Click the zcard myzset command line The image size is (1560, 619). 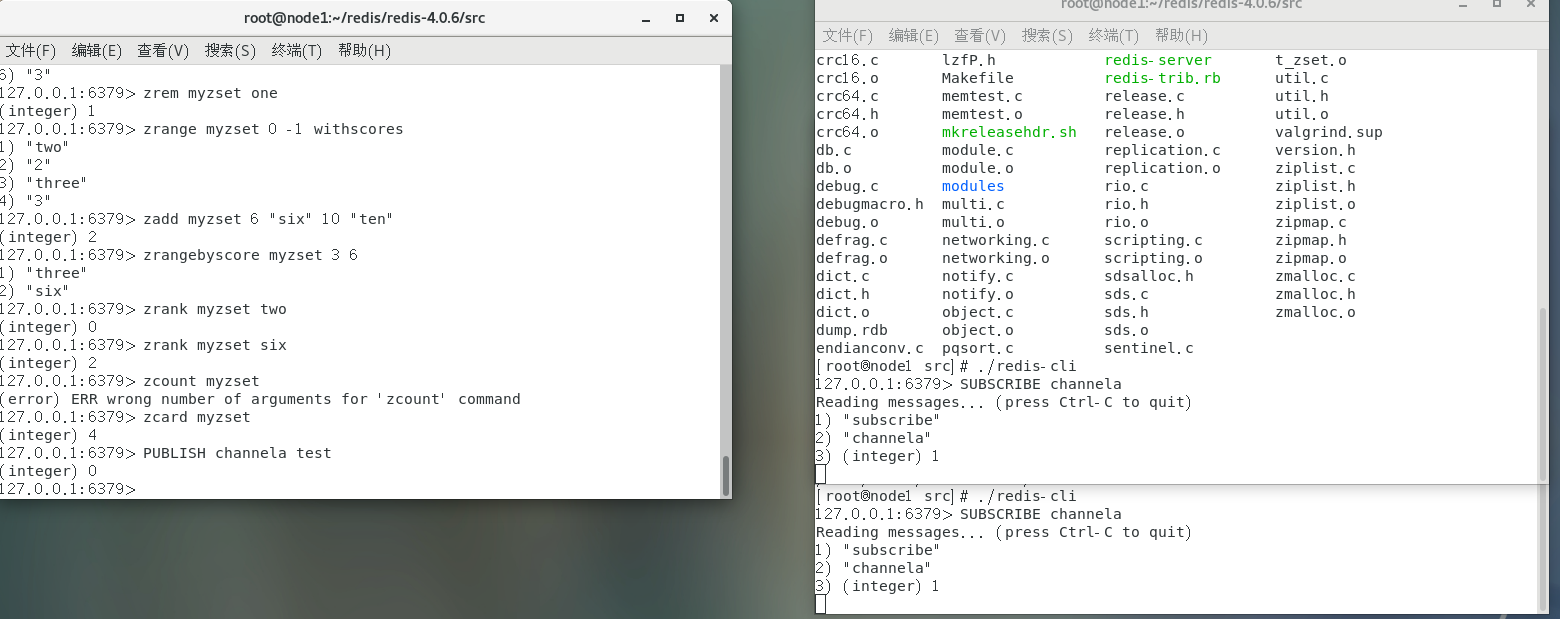pyautogui.click(x=125, y=417)
